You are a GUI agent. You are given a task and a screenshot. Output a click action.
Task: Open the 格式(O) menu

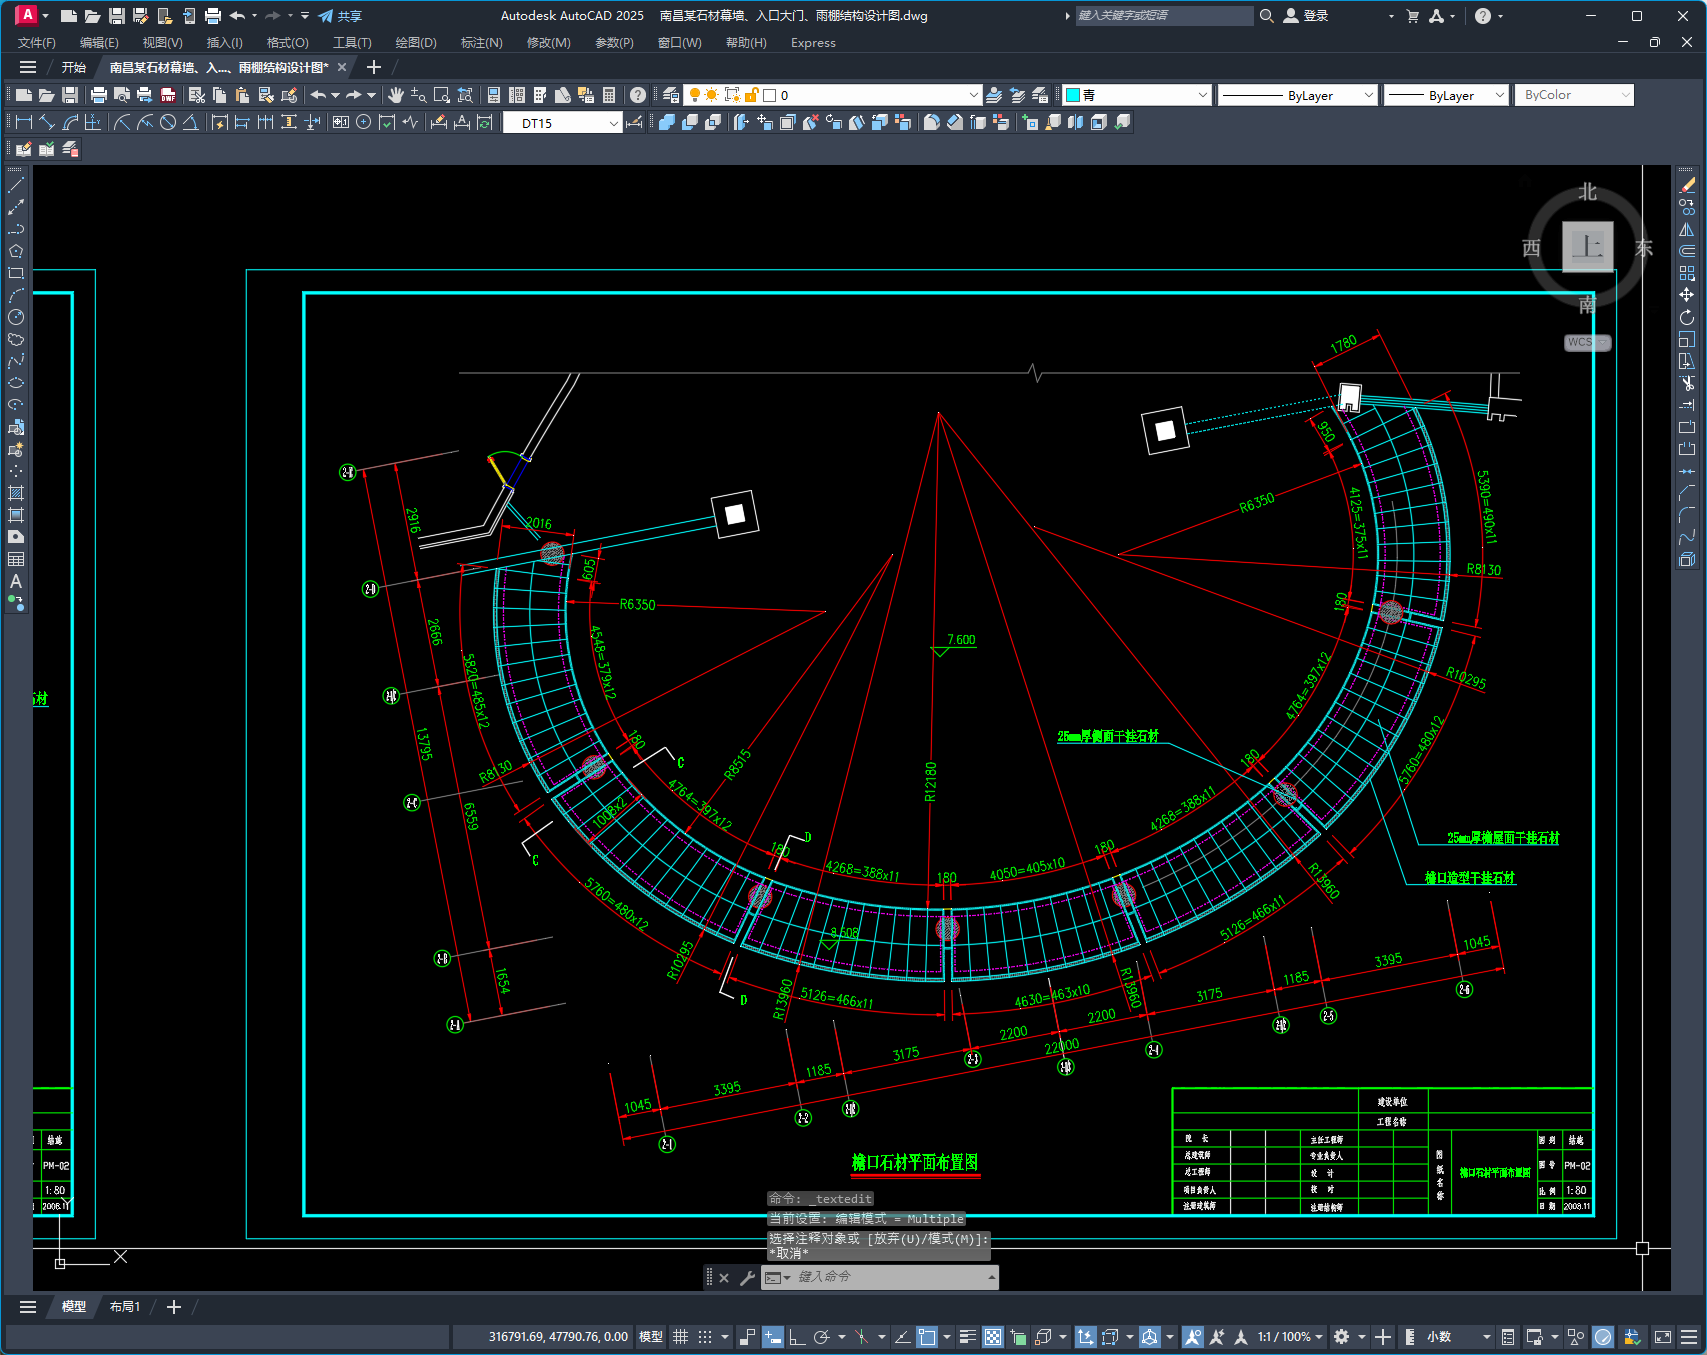tap(287, 43)
